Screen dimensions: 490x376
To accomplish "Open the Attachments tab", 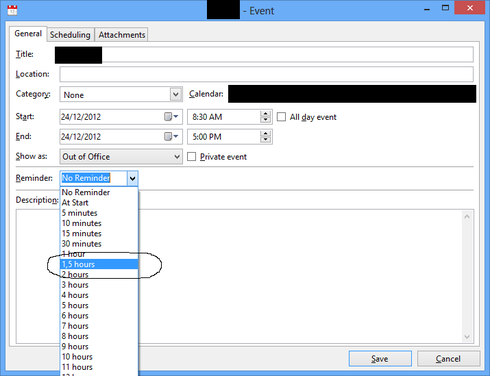I will point(122,35).
